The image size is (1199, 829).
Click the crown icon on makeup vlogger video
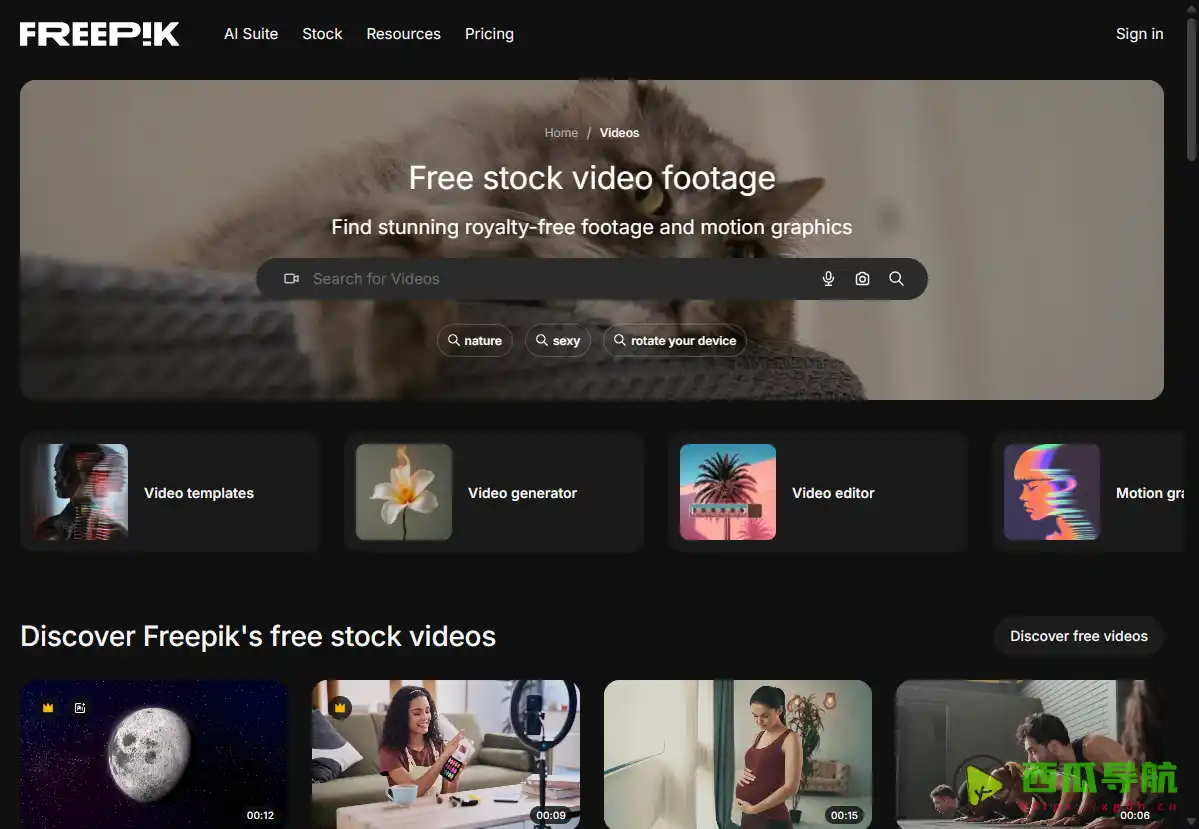(x=340, y=708)
